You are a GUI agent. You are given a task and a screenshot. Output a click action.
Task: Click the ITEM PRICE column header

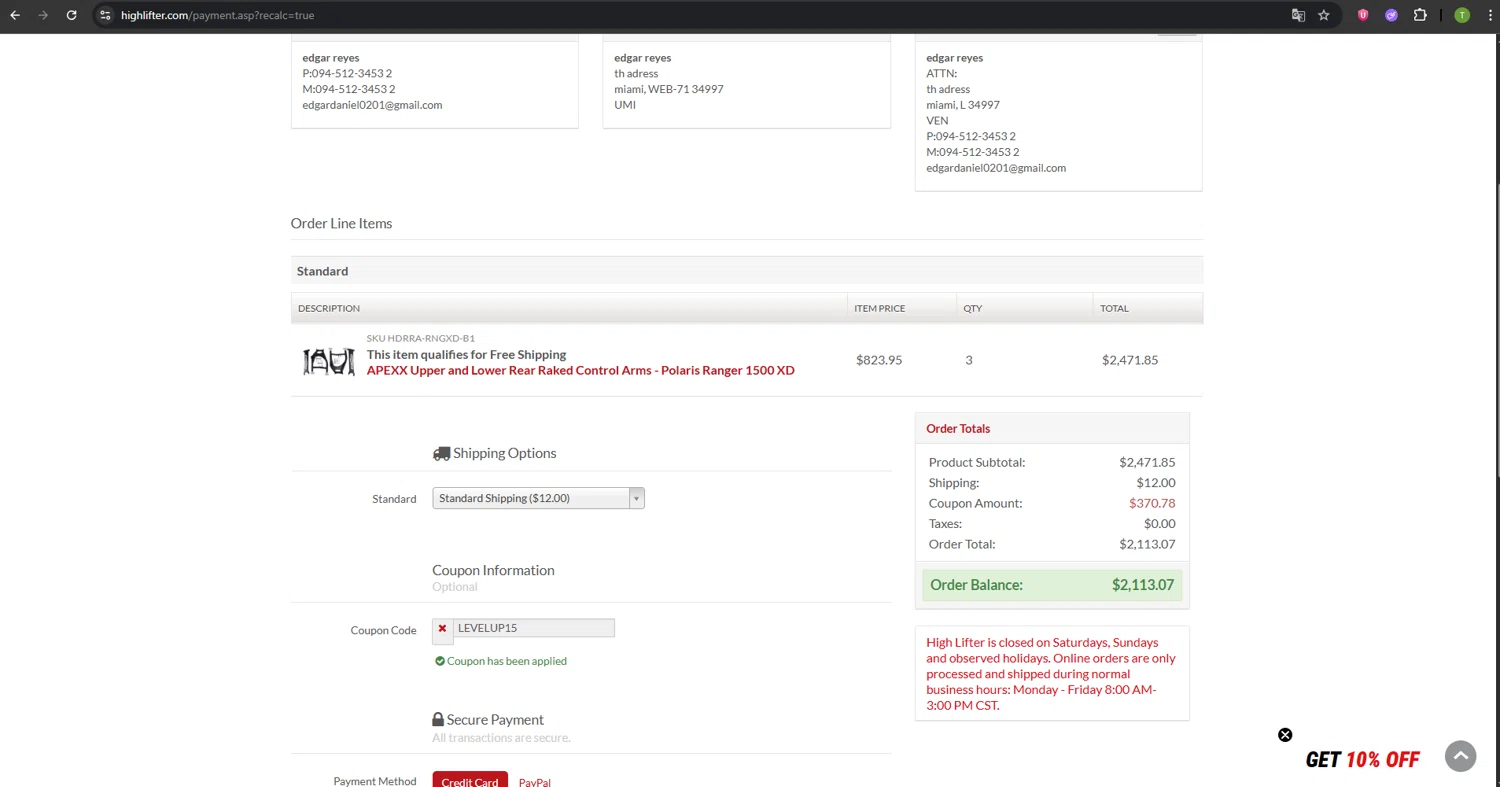pos(879,308)
